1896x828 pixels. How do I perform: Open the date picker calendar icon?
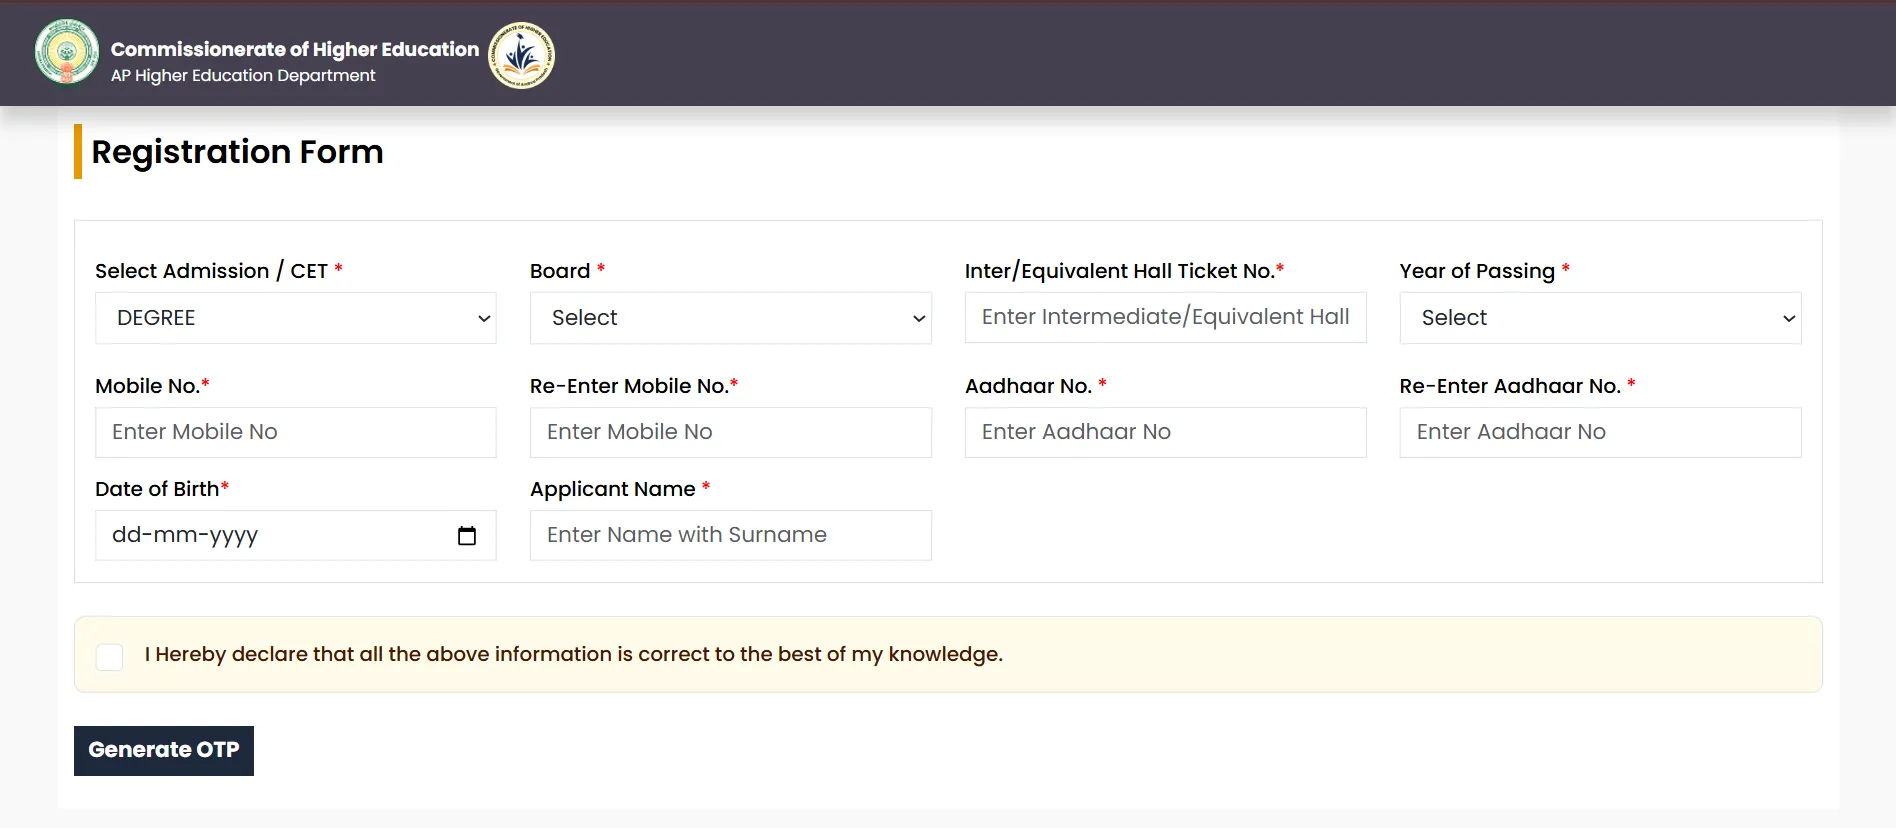tap(467, 536)
